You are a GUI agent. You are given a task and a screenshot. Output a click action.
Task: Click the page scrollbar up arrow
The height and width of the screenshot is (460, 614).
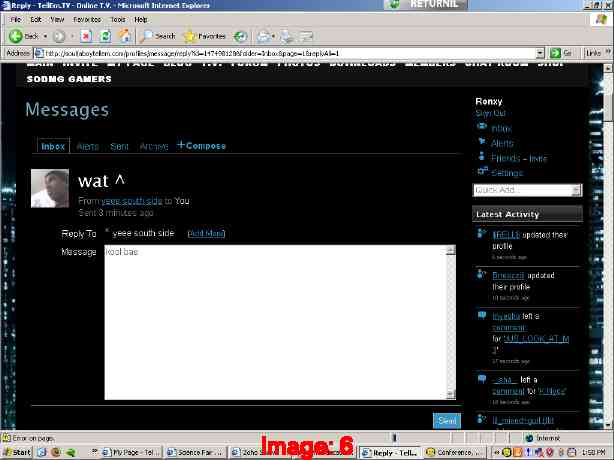(608, 68)
